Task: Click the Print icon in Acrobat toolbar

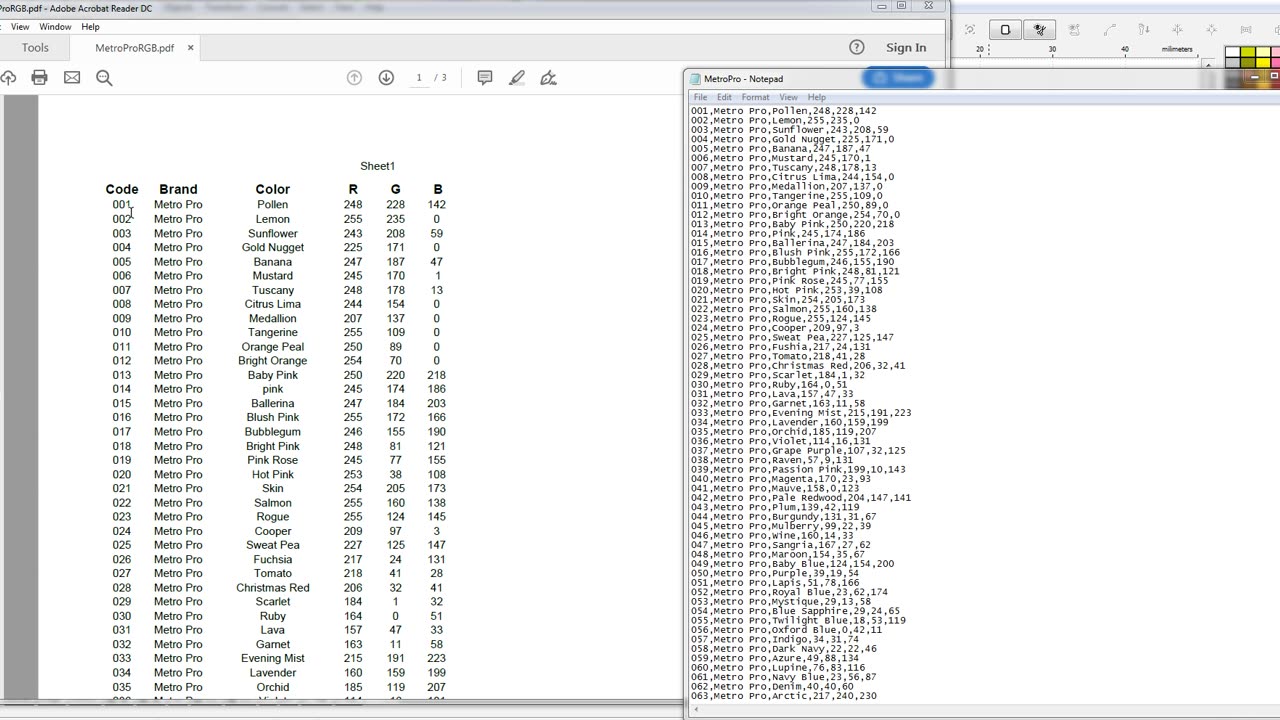Action: coord(39,78)
